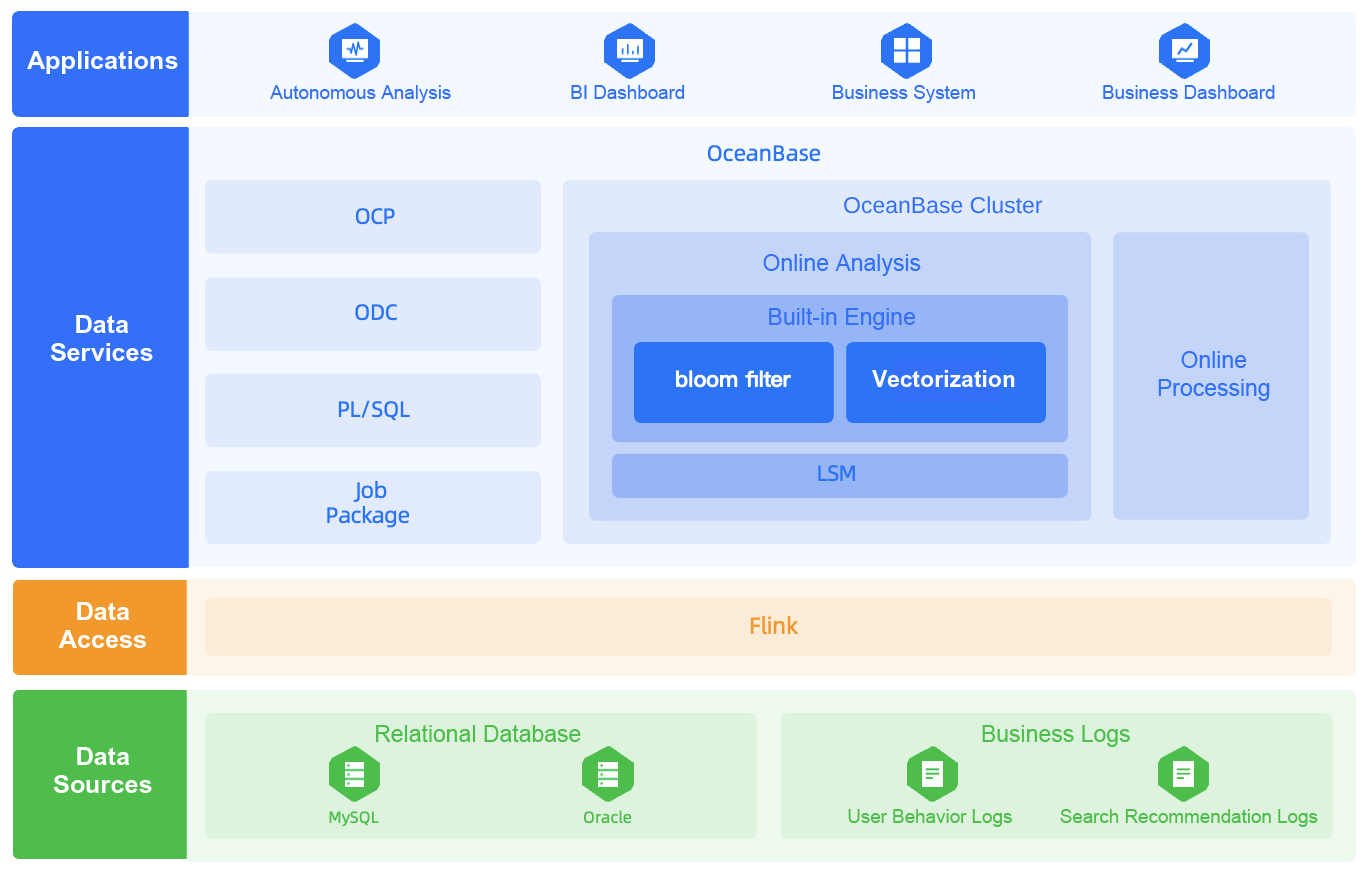Image resolution: width=1370 pixels, height=872 pixels.
Task: Click the Job Package box
Action: coord(373,507)
